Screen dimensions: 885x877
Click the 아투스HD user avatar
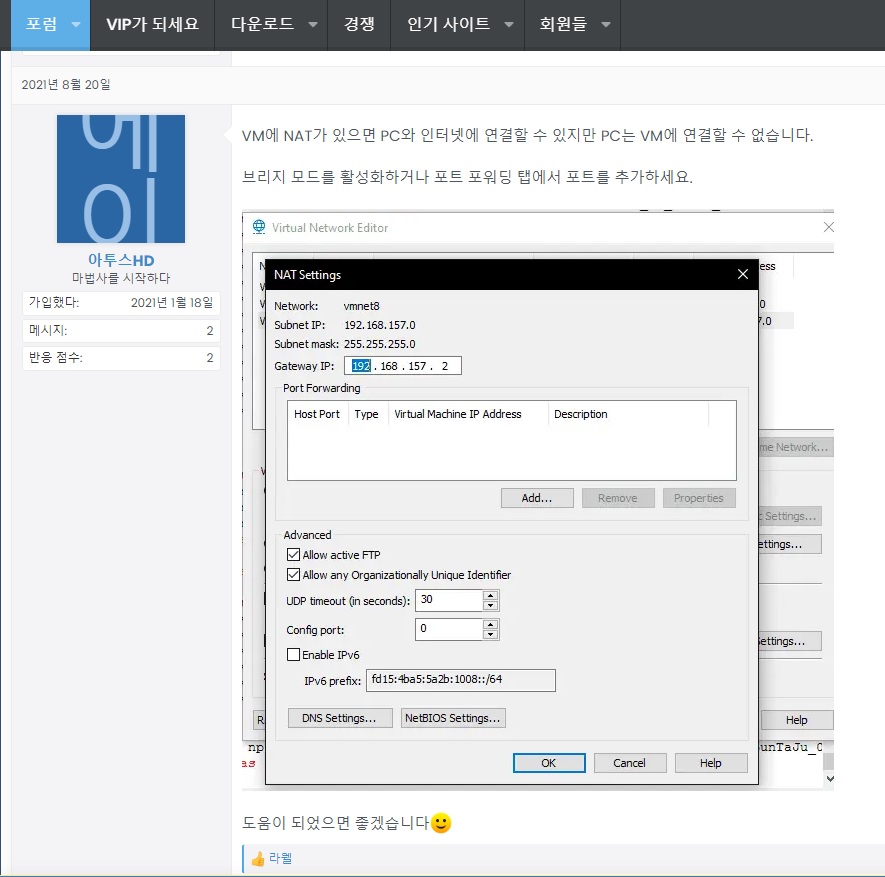point(121,179)
